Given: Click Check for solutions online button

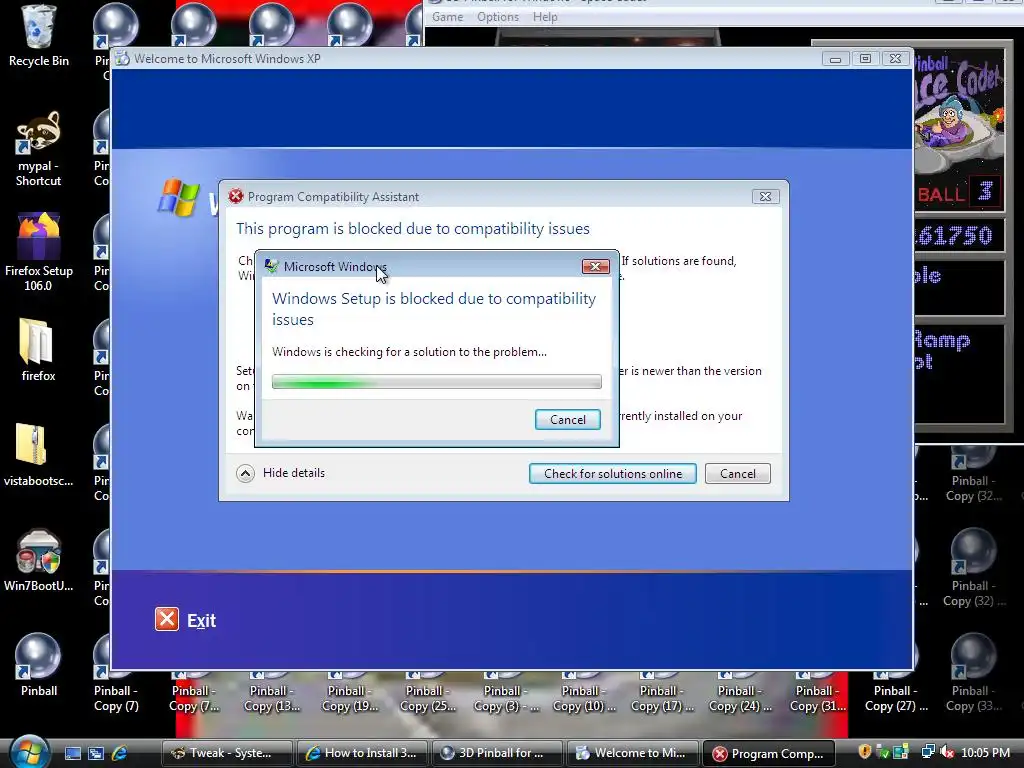Looking at the screenshot, I should [x=613, y=473].
